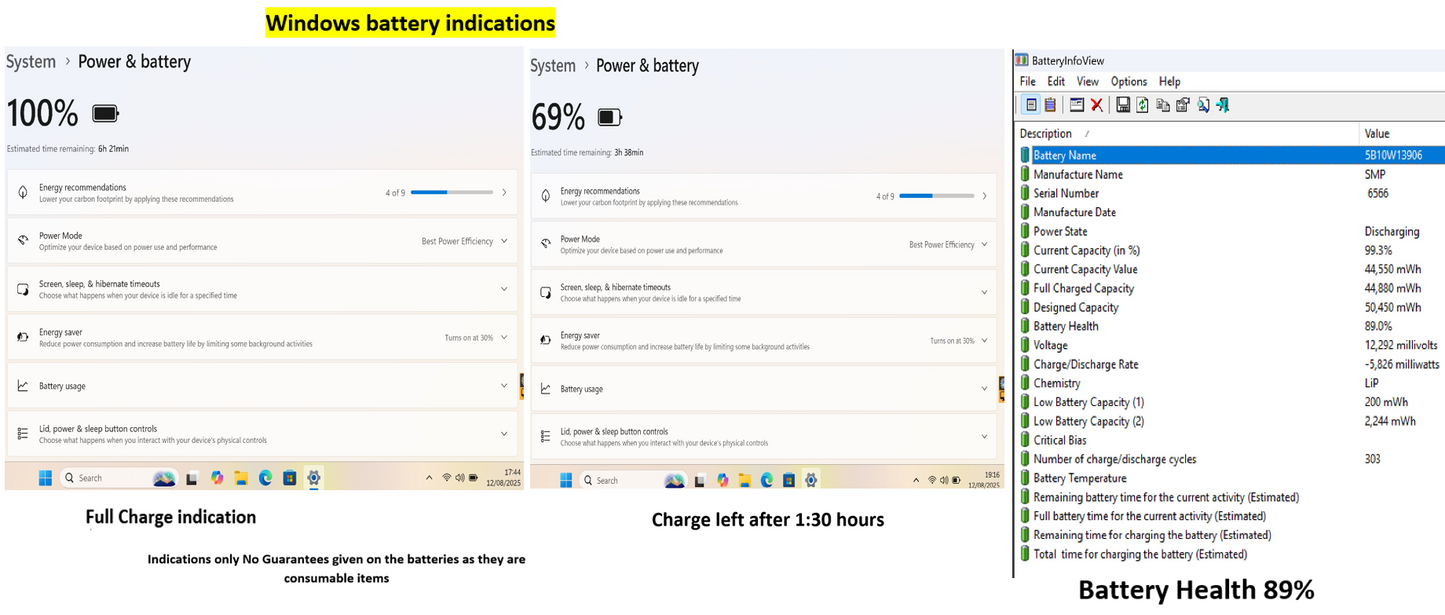Open the Power Mode dropdown in the 100% window
The width and height of the screenshot is (1445, 615).
coord(465,241)
